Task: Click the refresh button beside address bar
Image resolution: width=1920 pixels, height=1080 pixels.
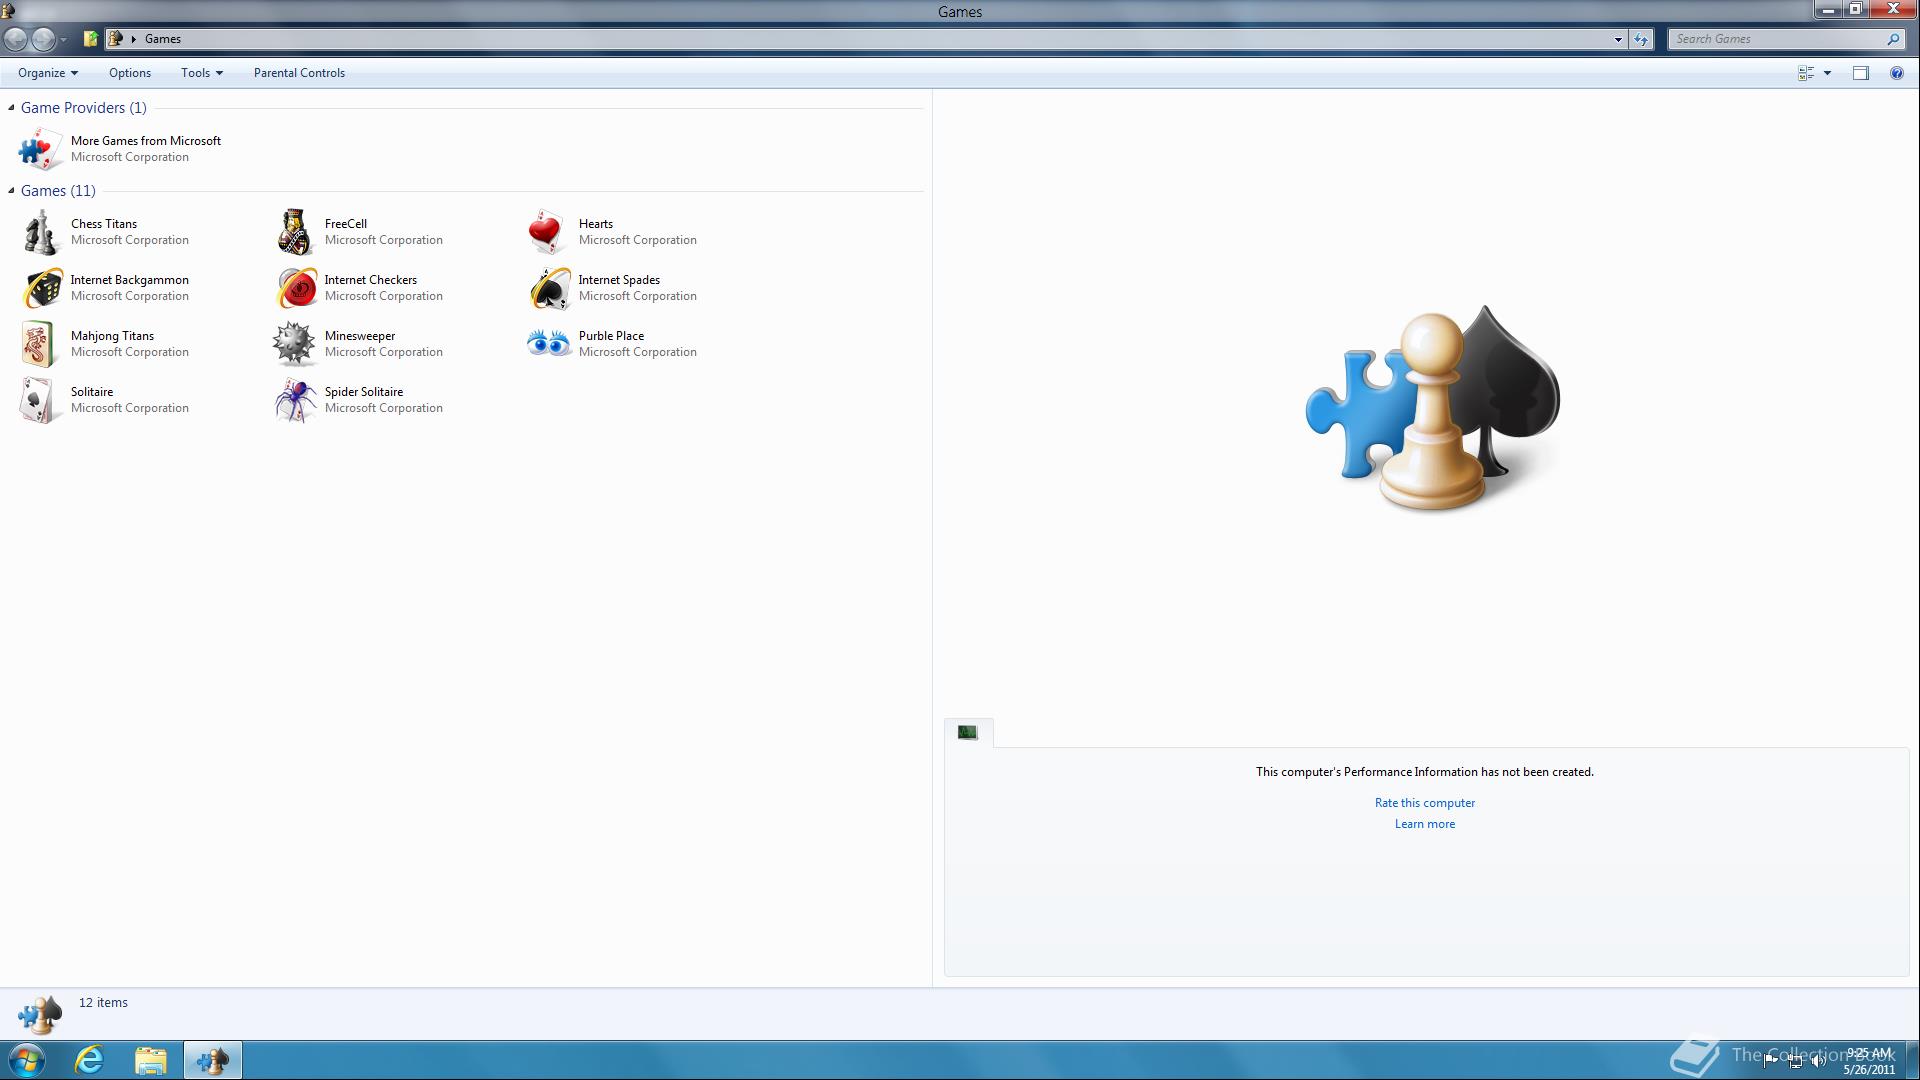Action: [x=1641, y=39]
